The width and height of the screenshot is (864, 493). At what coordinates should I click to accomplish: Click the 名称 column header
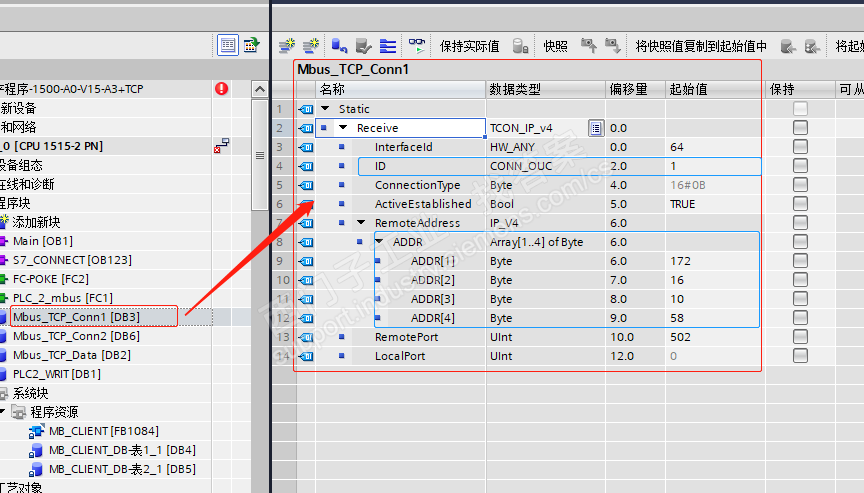pos(401,89)
